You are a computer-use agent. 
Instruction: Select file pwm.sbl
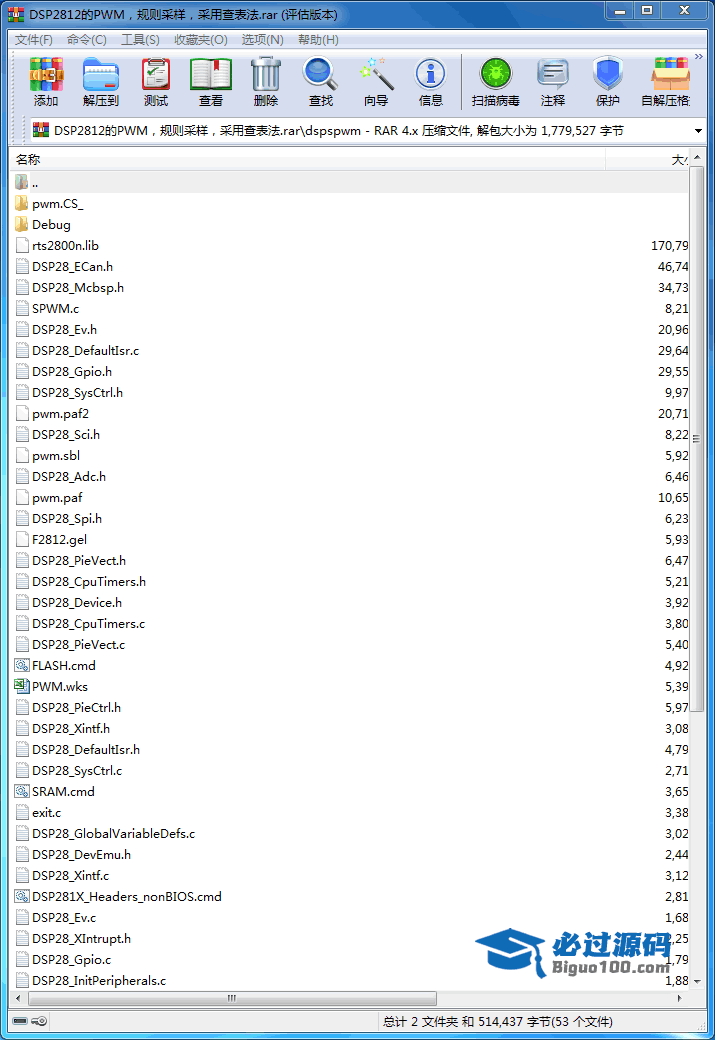point(56,456)
